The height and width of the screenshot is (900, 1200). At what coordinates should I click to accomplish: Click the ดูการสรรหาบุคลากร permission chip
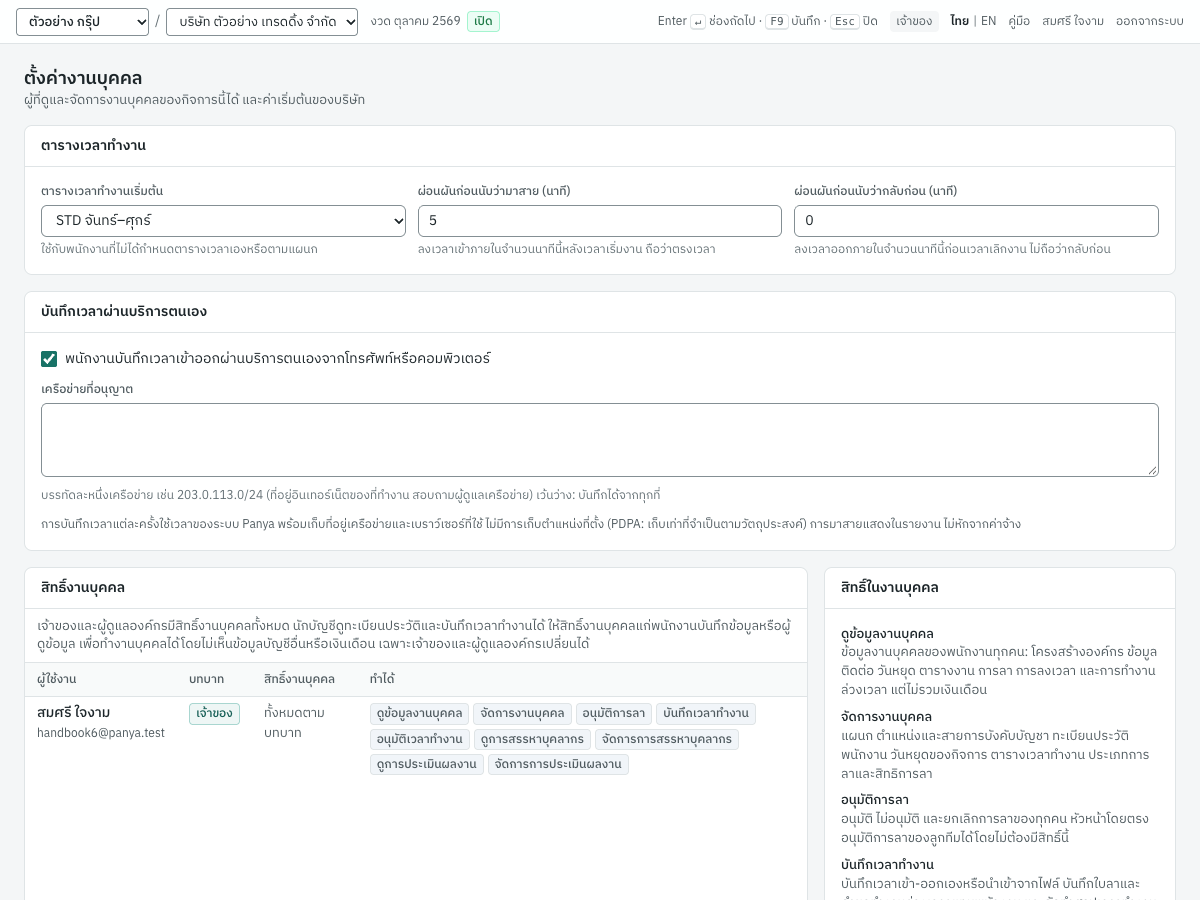pos(532,739)
